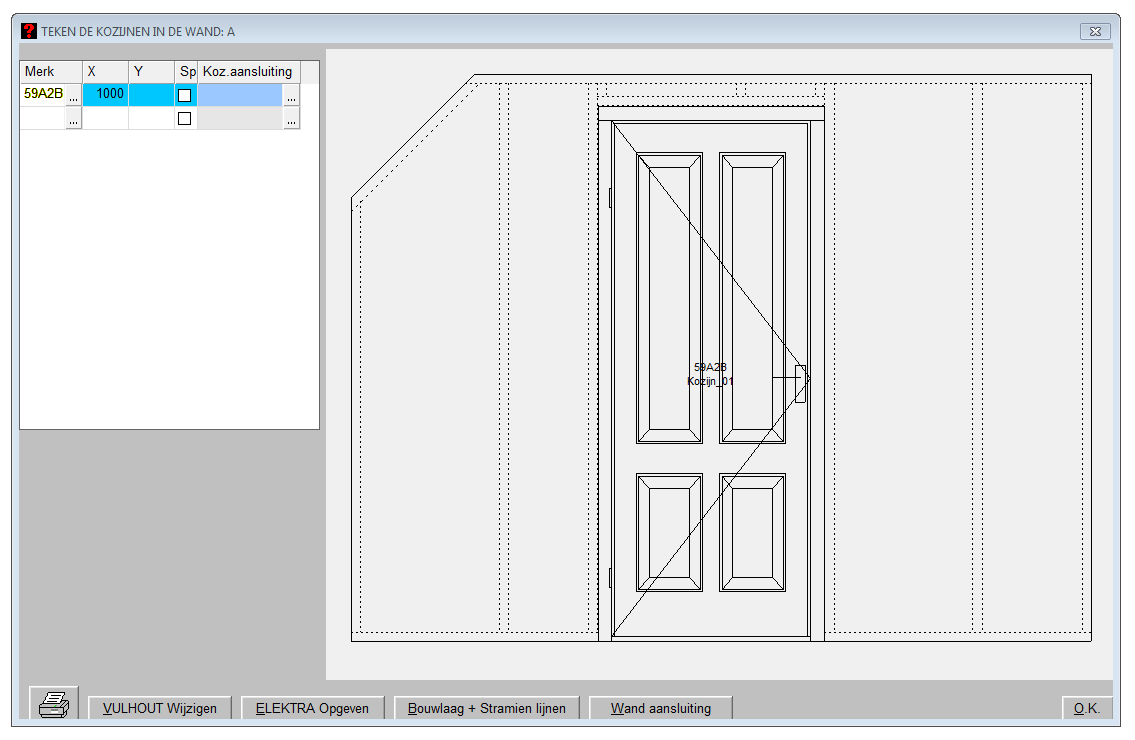
Task: Confirm with the O.K. button
Action: (x=1087, y=708)
